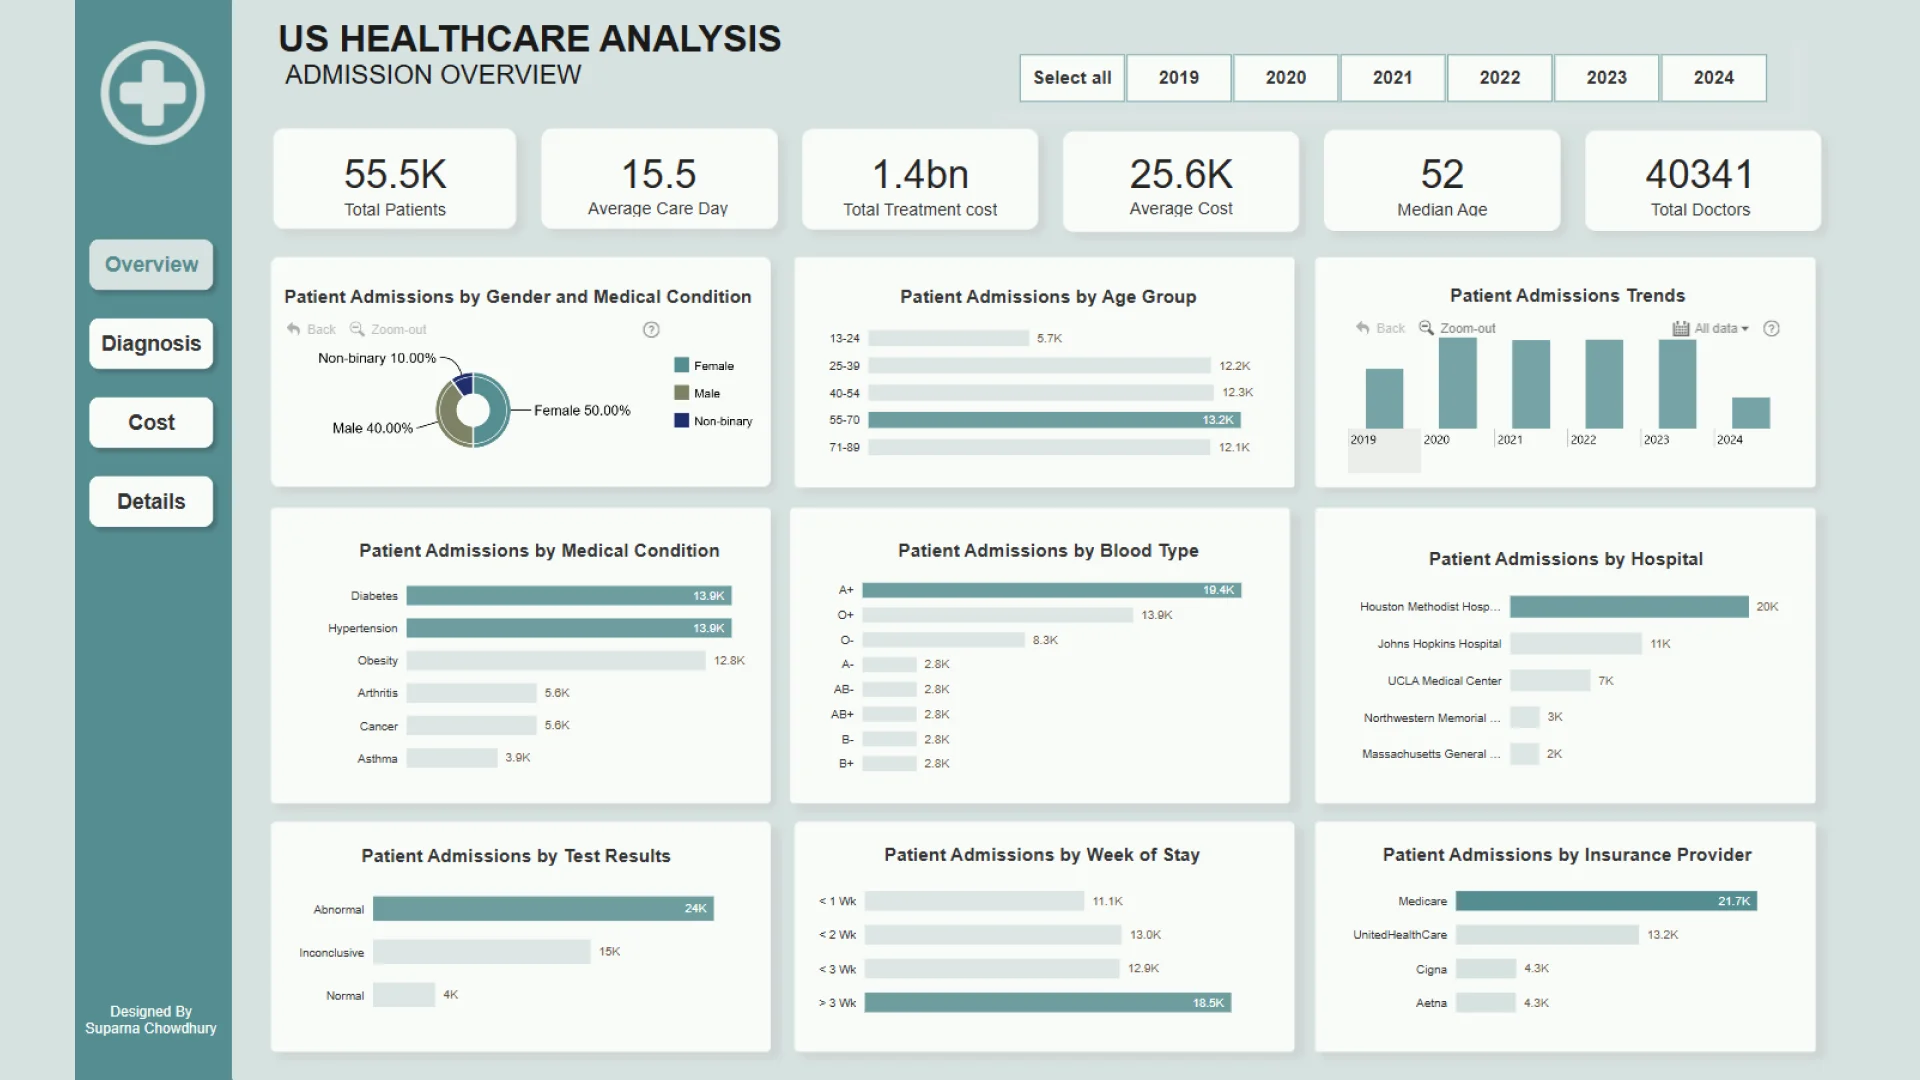1920x1080 pixels.
Task: Click the Non-binary legend color swatch
Action: coord(681,421)
